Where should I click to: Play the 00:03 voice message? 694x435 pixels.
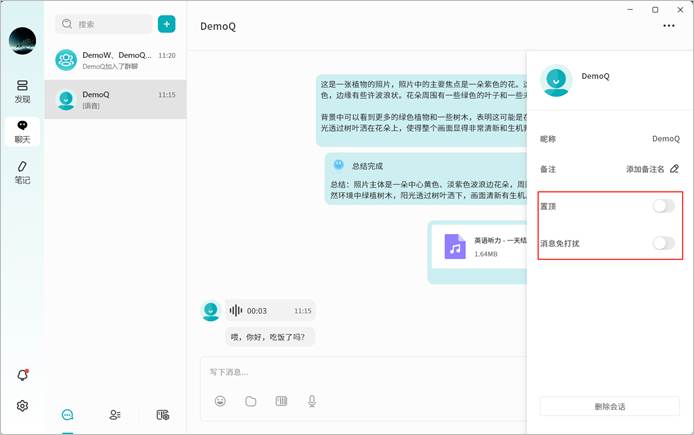point(237,311)
